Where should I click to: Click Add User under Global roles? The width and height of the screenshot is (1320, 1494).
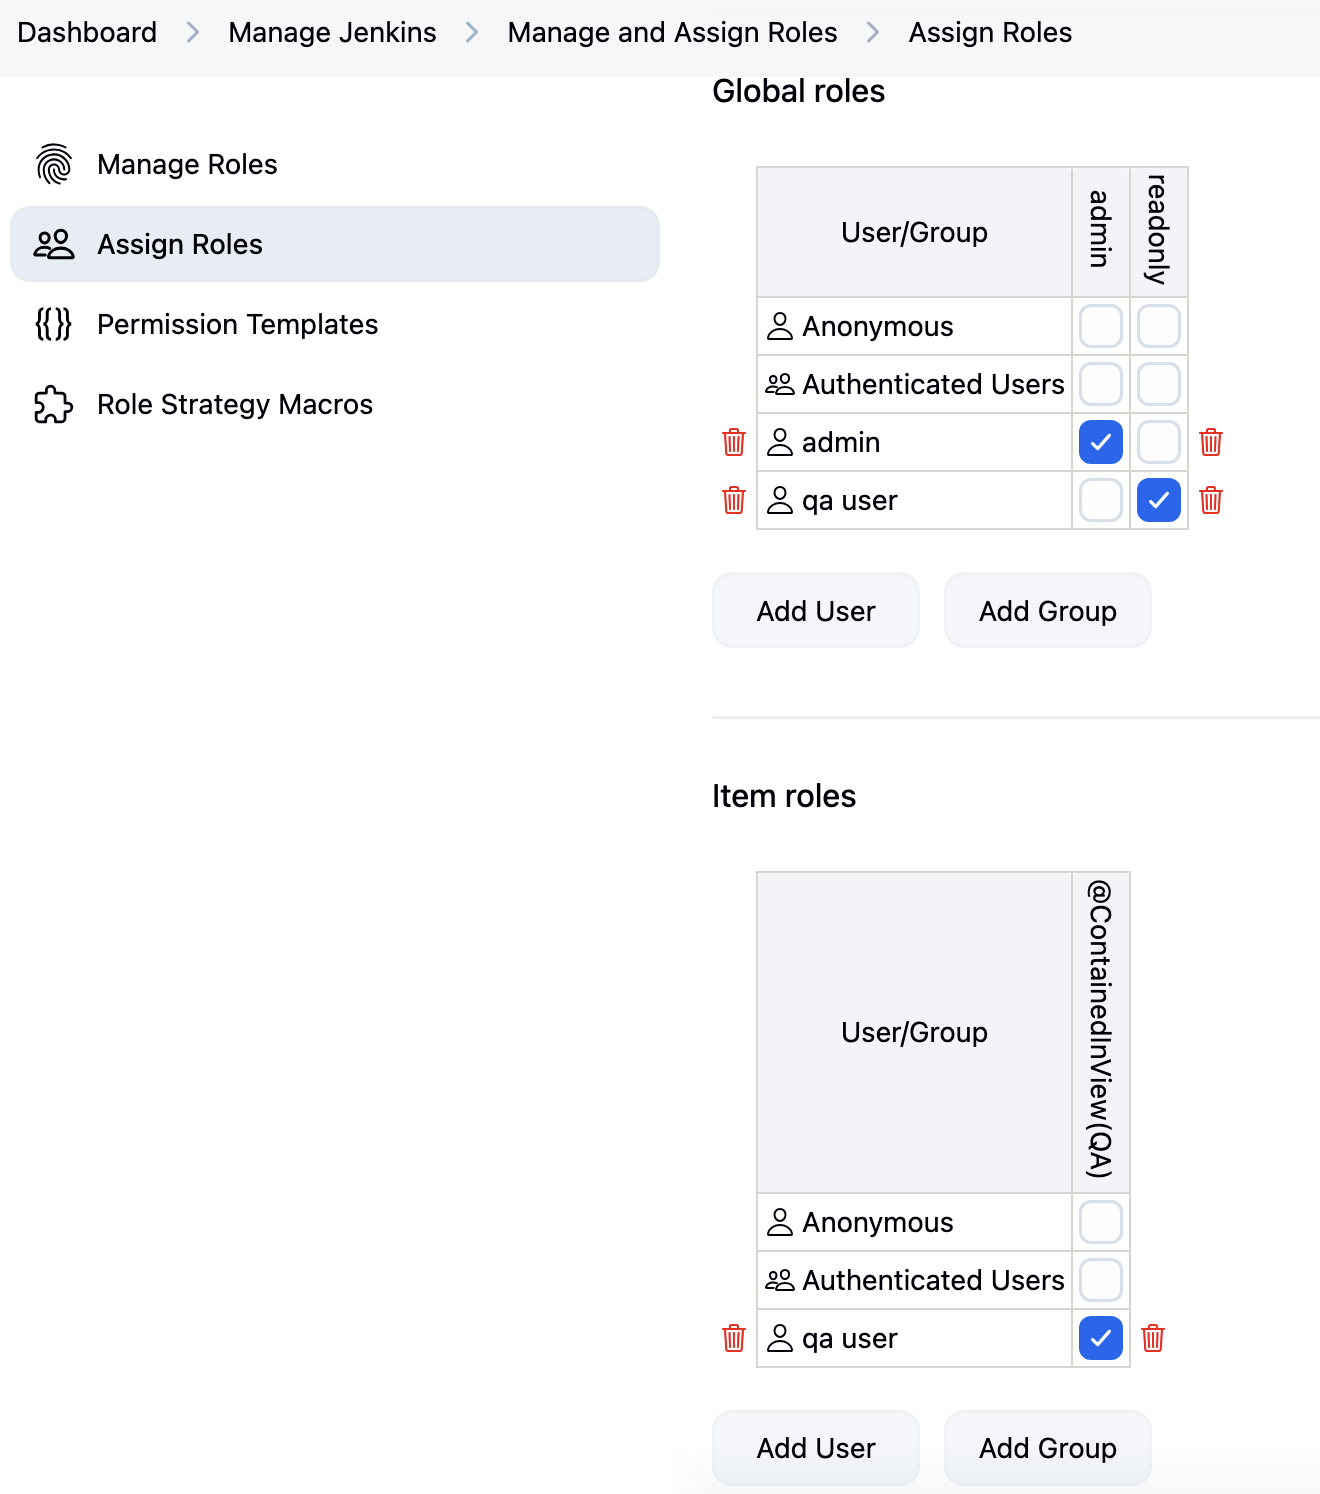click(816, 611)
